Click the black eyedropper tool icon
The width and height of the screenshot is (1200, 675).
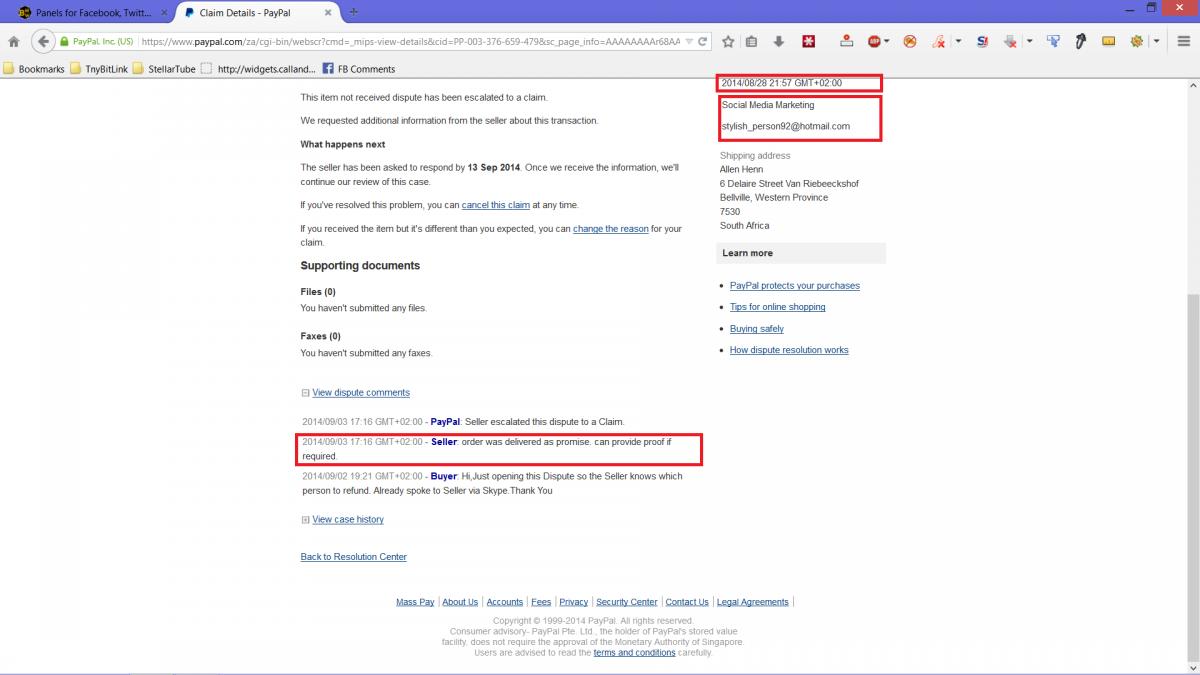click(1081, 42)
